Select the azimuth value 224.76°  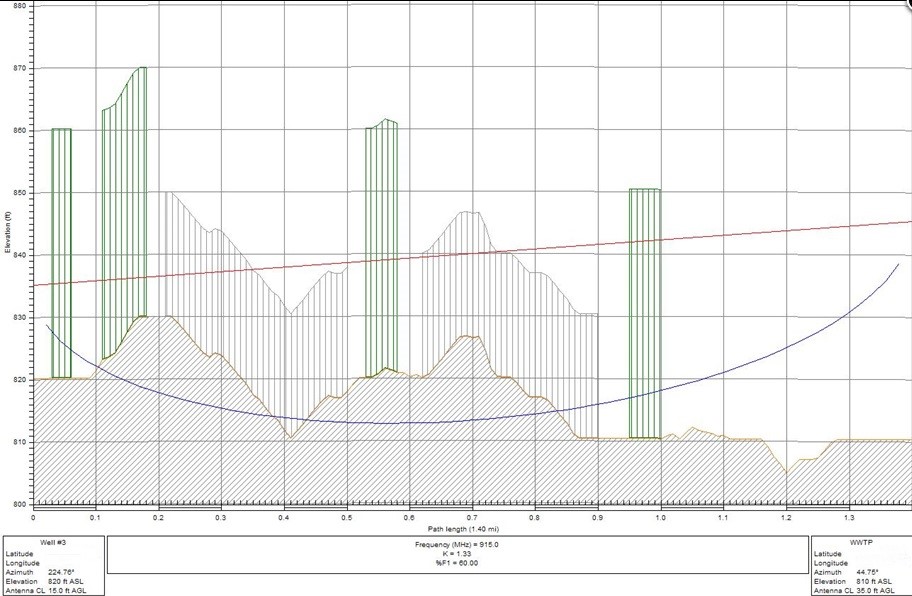click(x=62, y=573)
